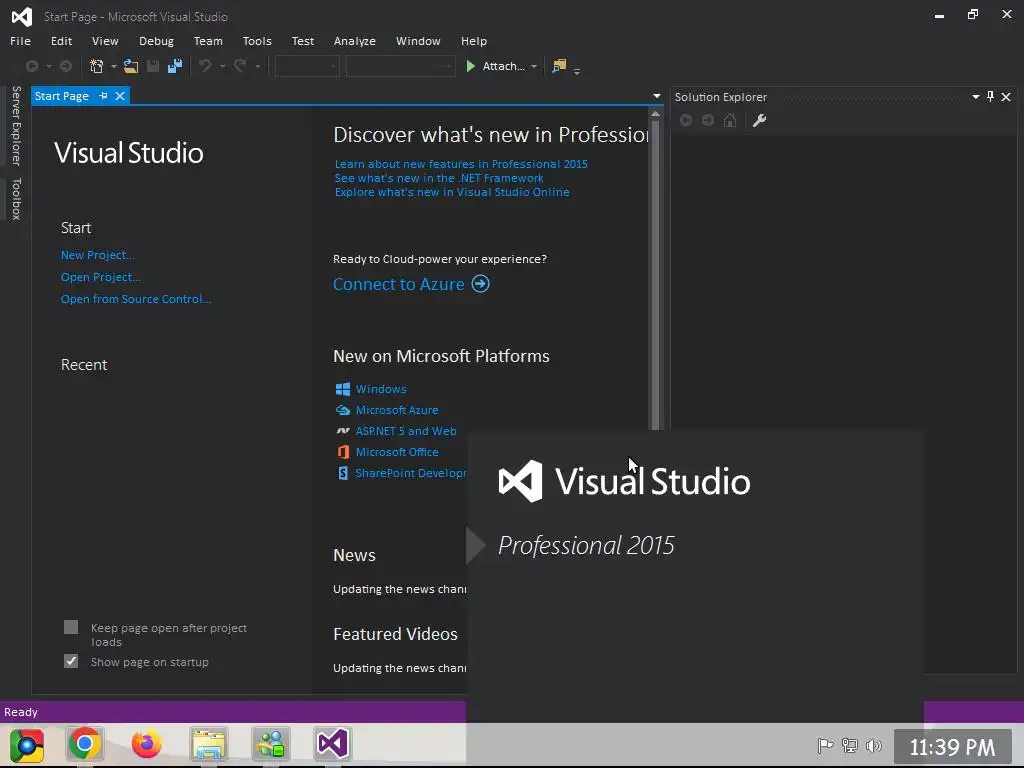
Task: Click the Windows logo icon in platforms list
Action: [x=343, y=389]
